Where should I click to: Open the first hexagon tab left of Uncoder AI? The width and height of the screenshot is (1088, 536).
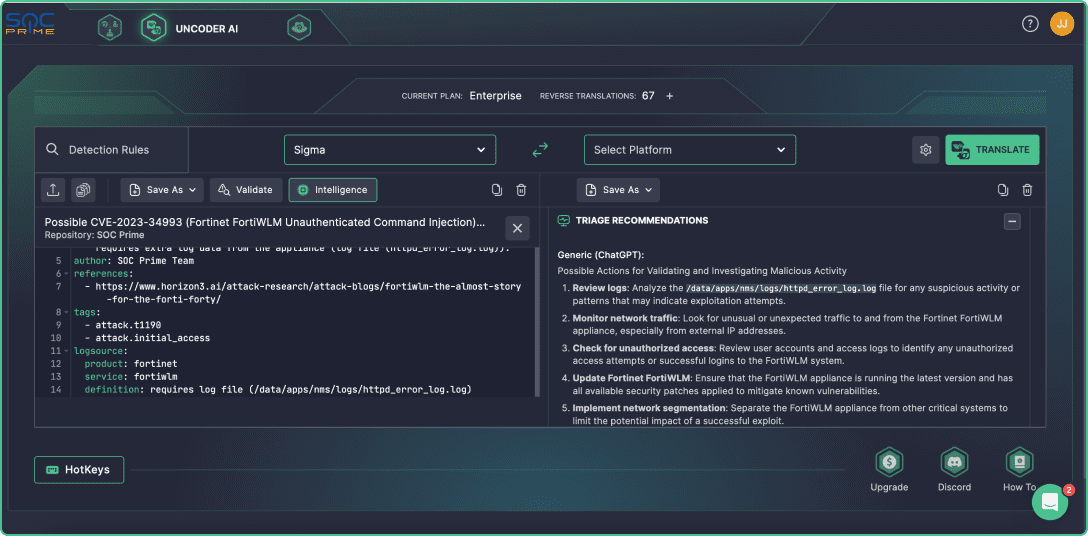(x=109, y=28)
